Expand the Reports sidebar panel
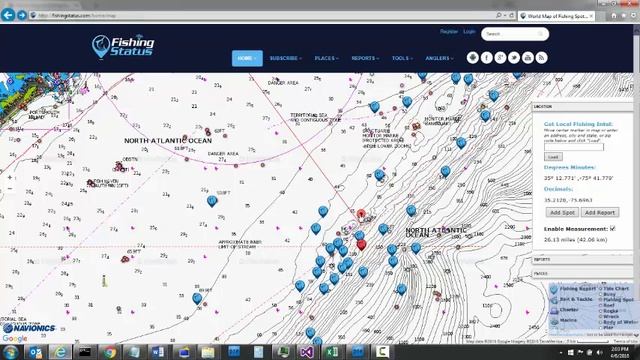 (582, 260)
